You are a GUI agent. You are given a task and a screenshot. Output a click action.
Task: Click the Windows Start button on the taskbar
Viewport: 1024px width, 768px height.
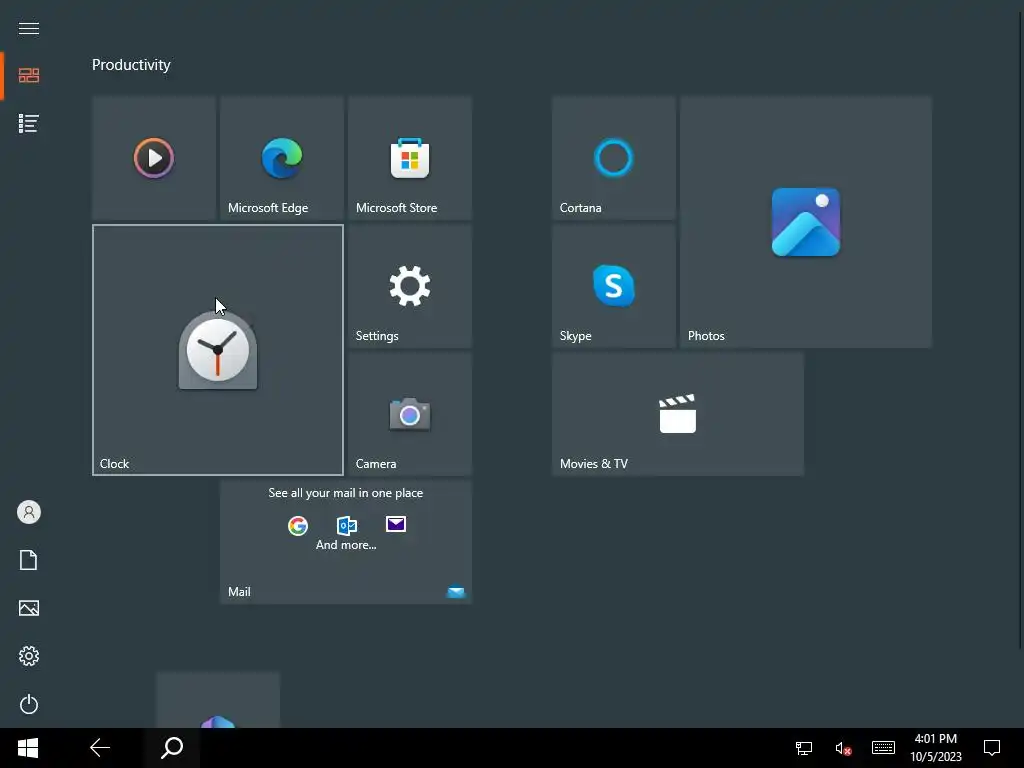(x=28, y=748)
